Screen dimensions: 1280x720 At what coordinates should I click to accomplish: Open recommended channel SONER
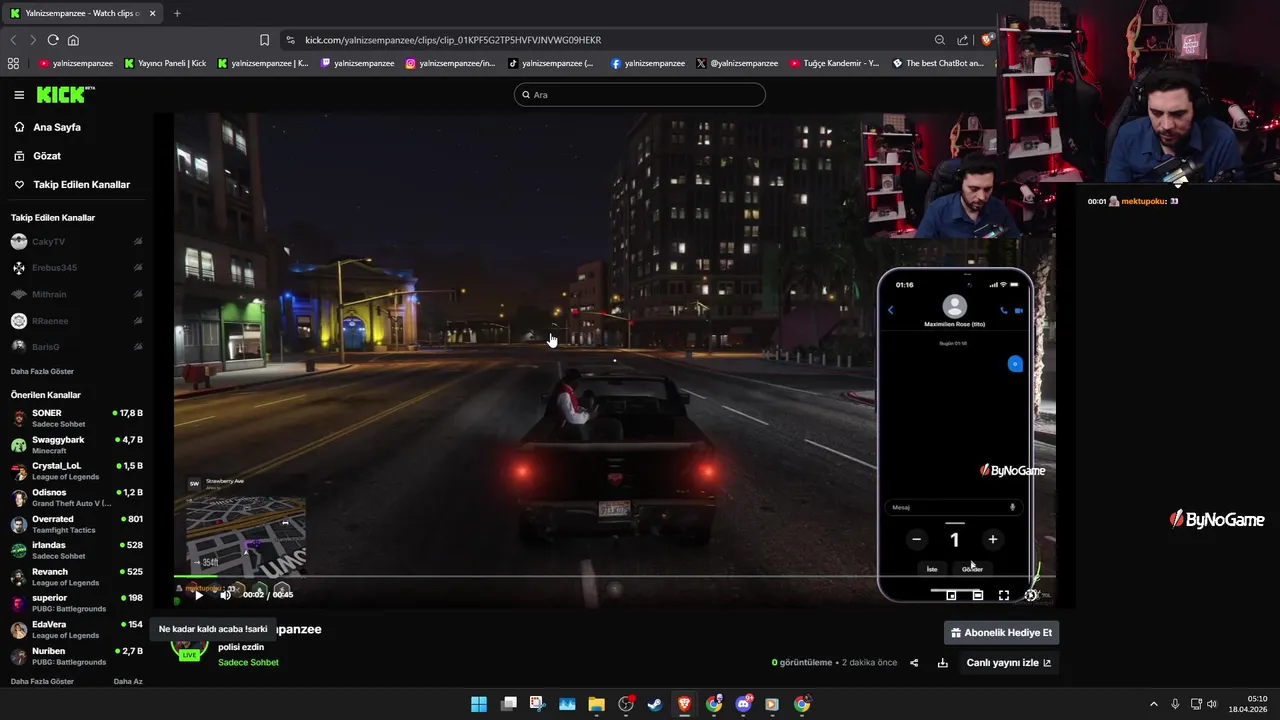coord(76,418)
